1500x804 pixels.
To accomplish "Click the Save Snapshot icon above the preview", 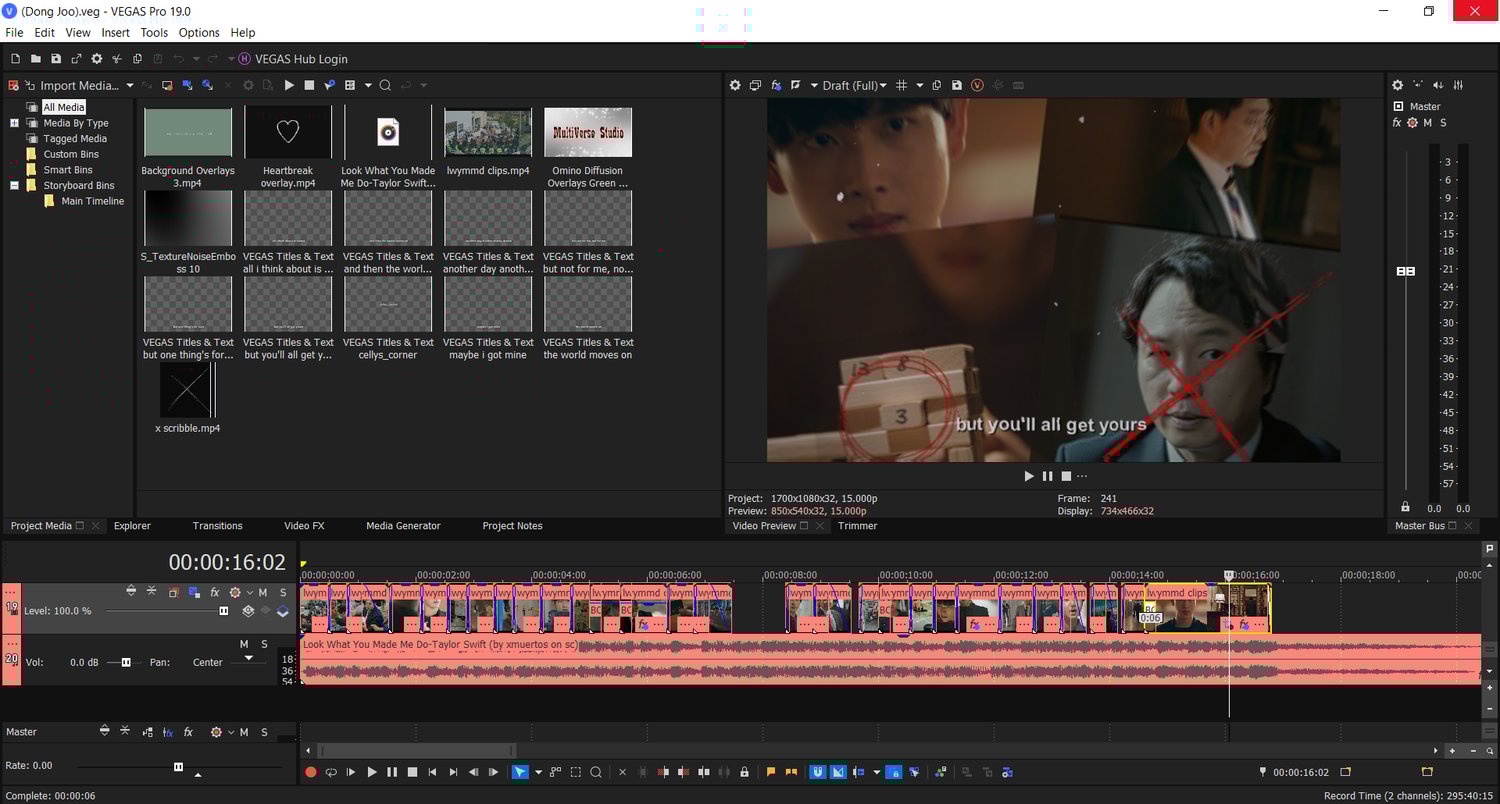I will [x=957, y=86].
